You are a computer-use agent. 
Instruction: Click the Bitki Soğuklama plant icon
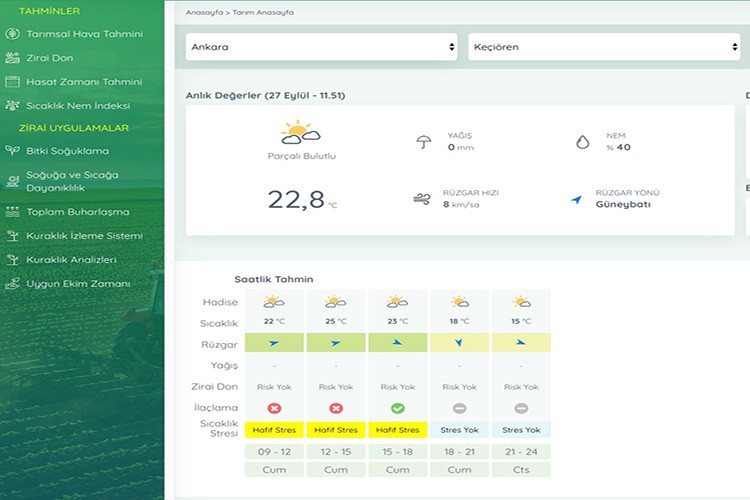[12, 151]
